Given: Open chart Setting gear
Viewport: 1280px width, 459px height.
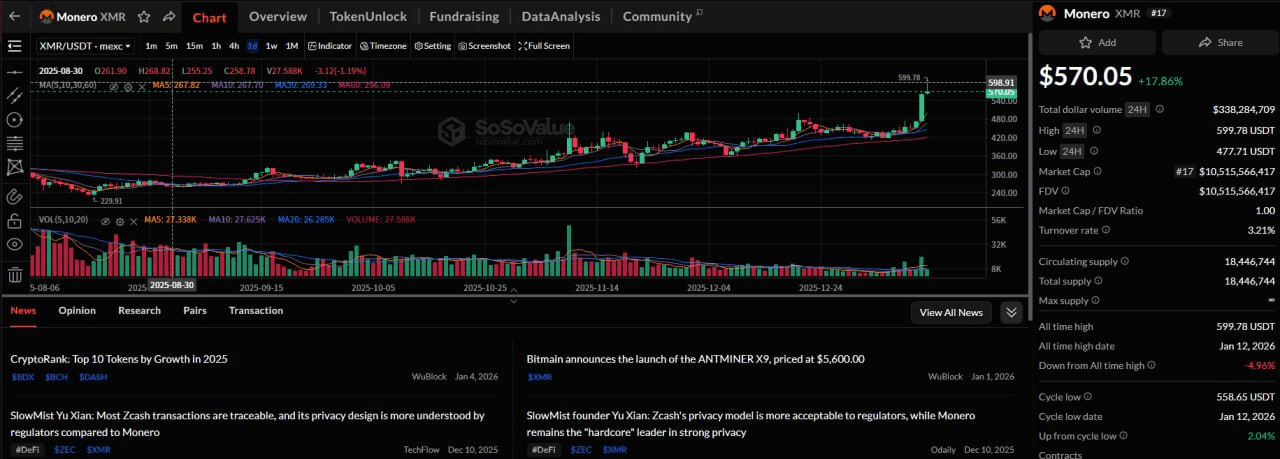Looking at the screenshot, I should pyautogui.click(x=433, y=46).
